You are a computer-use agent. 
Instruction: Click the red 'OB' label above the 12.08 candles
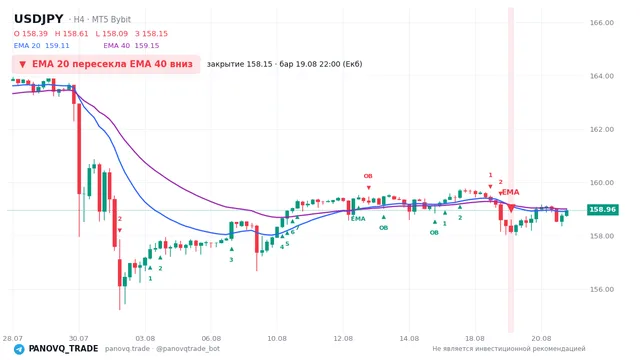(x=368, y=176)
